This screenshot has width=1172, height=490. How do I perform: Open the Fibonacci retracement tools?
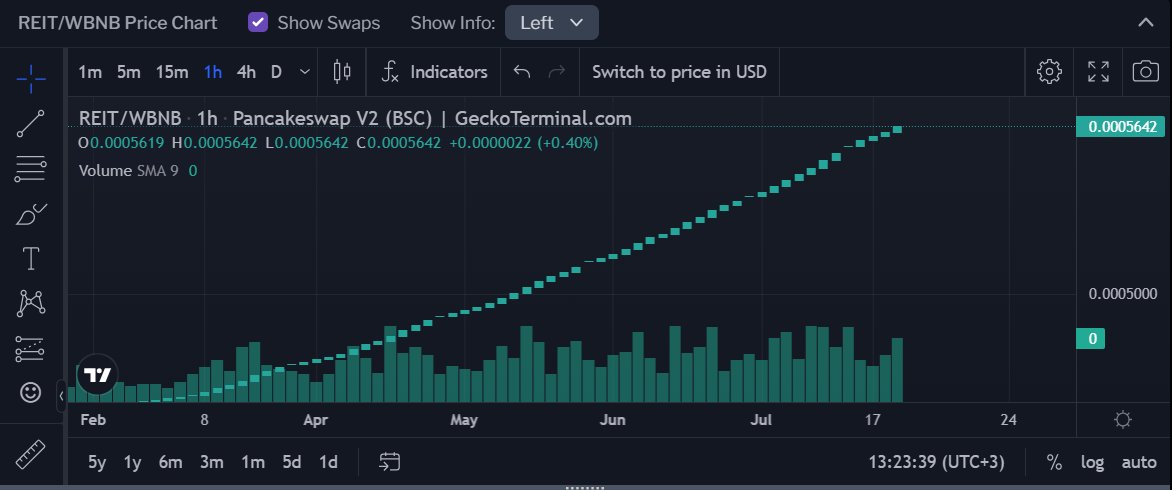(31, 170)
